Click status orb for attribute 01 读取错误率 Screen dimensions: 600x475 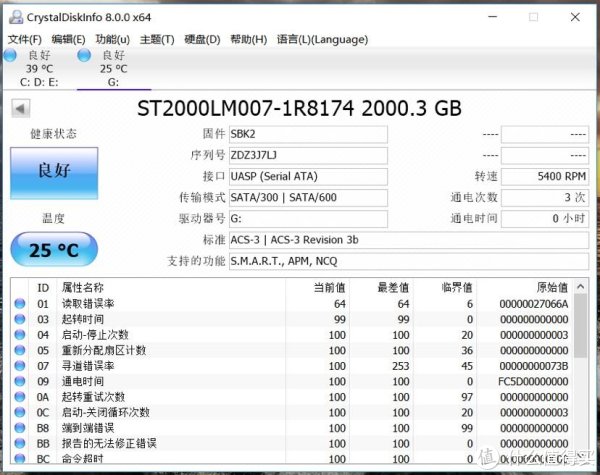[20, 304]
